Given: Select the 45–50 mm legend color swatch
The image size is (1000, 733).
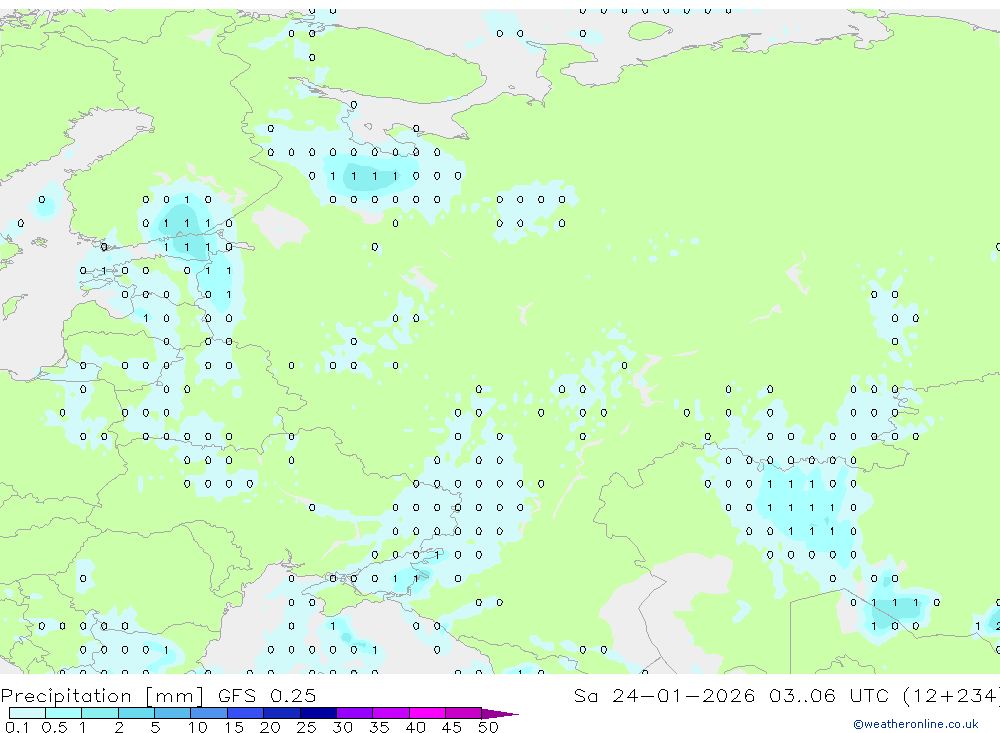Looking at the screenshot, I should [464, 713].
